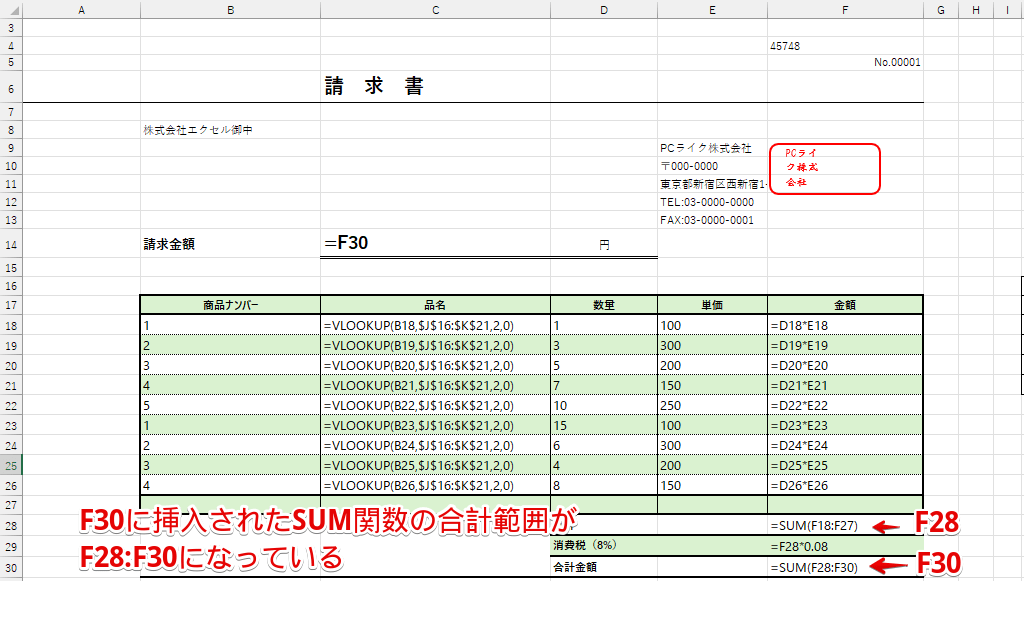Image resolution: width=1024 pixels, height=623 pixels.
Task: Select the =D18*E18 cell
Action: point(845,325)
